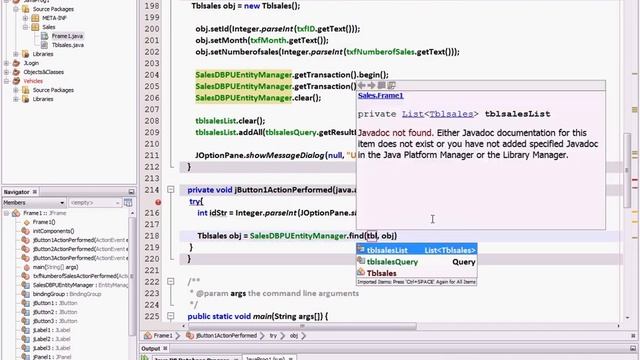Click jButton1ActionPerformed in the breadcrumb
The image size is (640, 360).
point(226,336)
